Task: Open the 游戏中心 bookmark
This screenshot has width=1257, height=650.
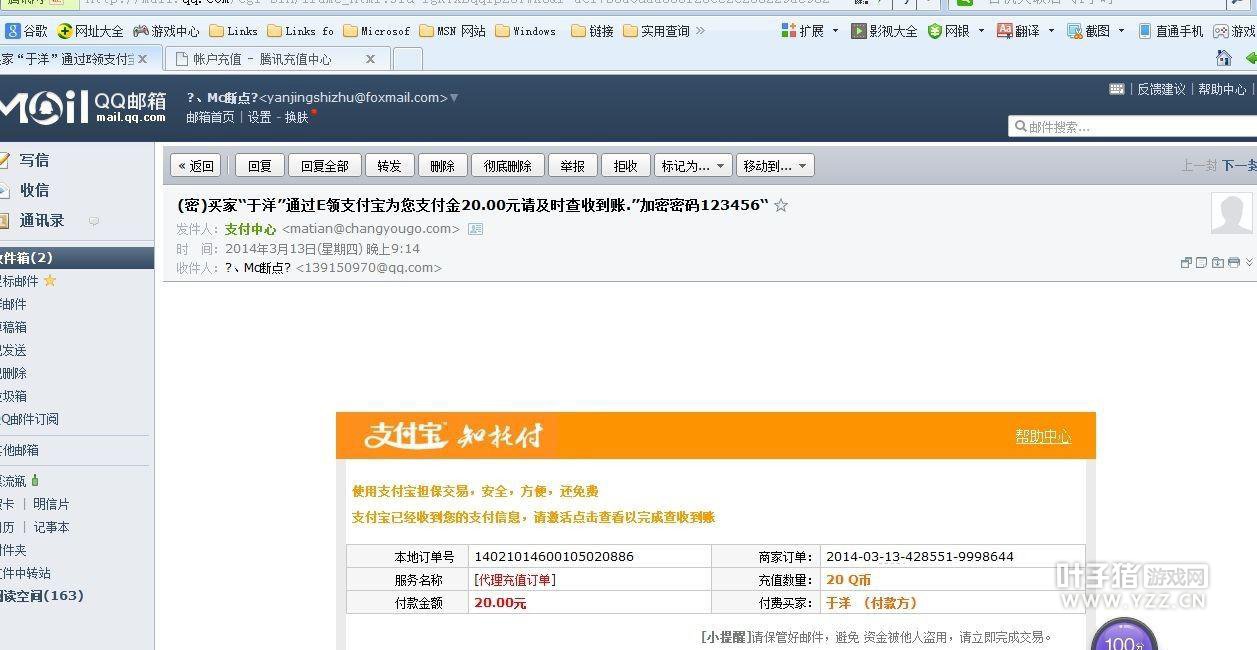Action: click(166, 31)
